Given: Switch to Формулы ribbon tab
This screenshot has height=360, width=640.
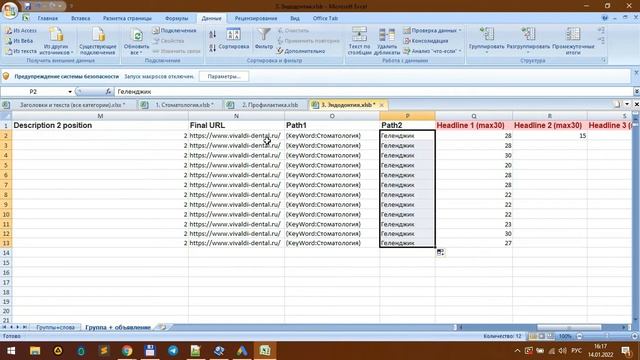Looking at the screenshot, I should [176, 18].
